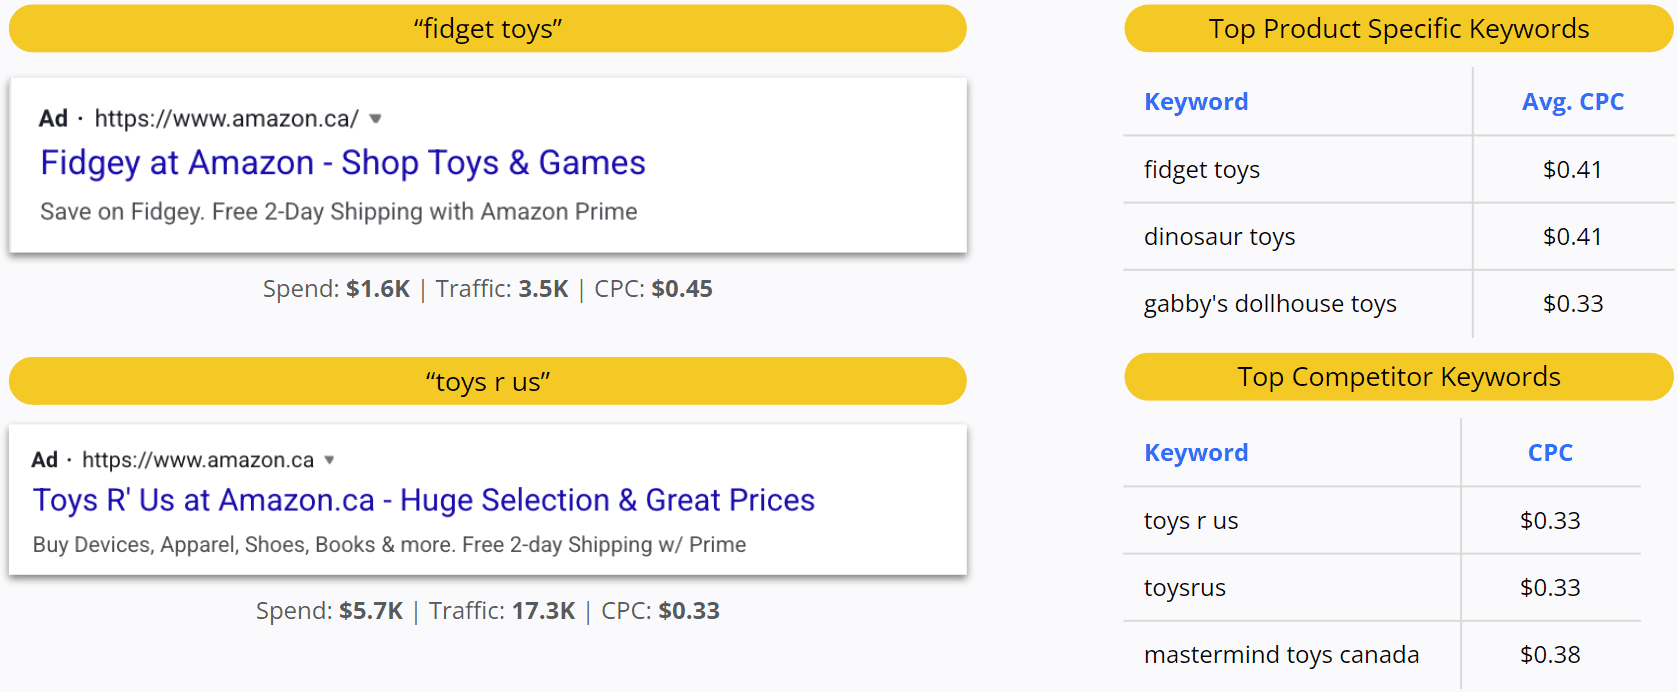Click the 'toys r us' competitor keyword row
The height and width of the screenshot is (692, 1678).
tap(1191, 521)
